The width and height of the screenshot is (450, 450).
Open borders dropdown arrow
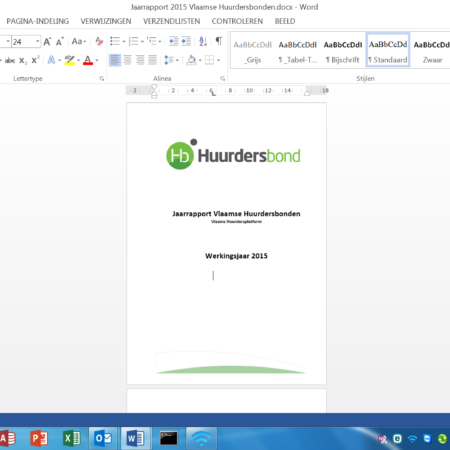pyautogui.click(x=218, y=61)
